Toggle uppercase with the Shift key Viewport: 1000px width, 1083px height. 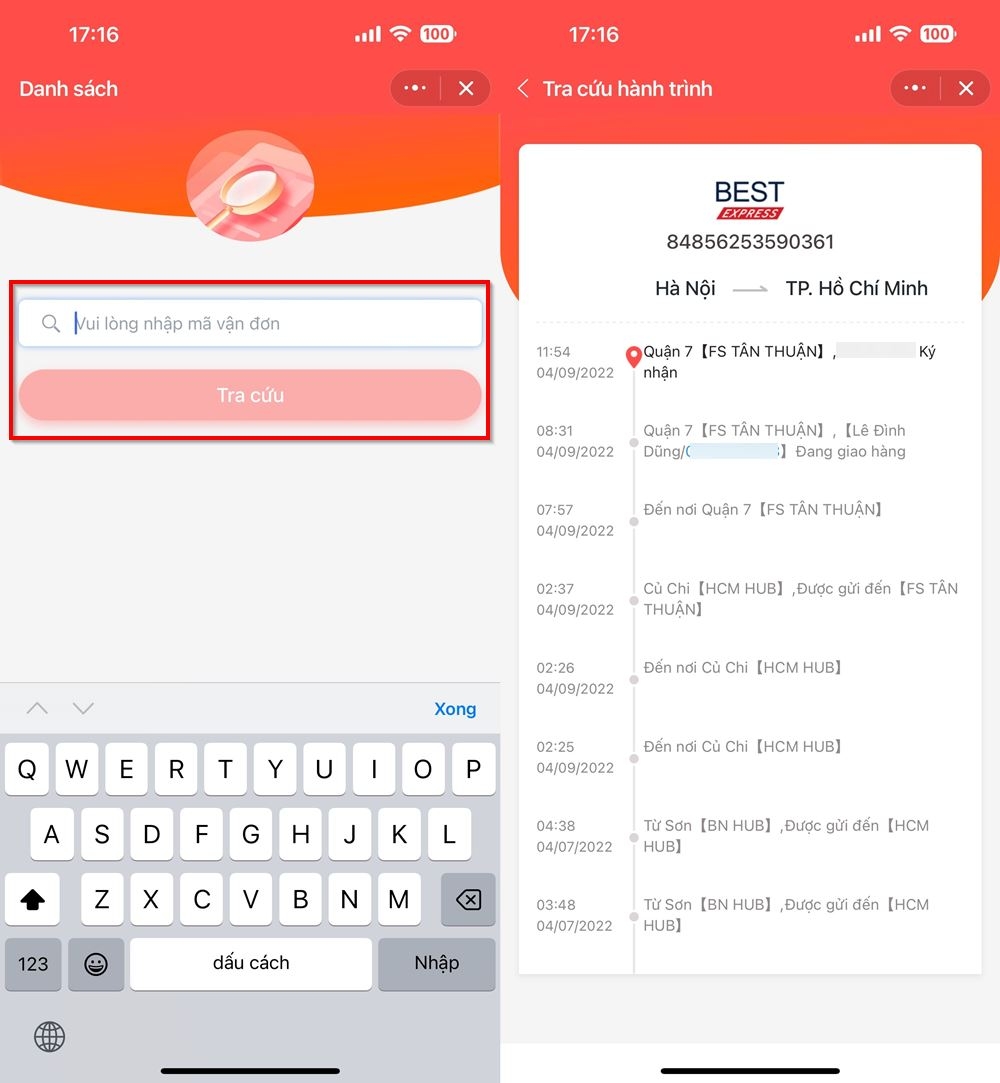(33, 899)
